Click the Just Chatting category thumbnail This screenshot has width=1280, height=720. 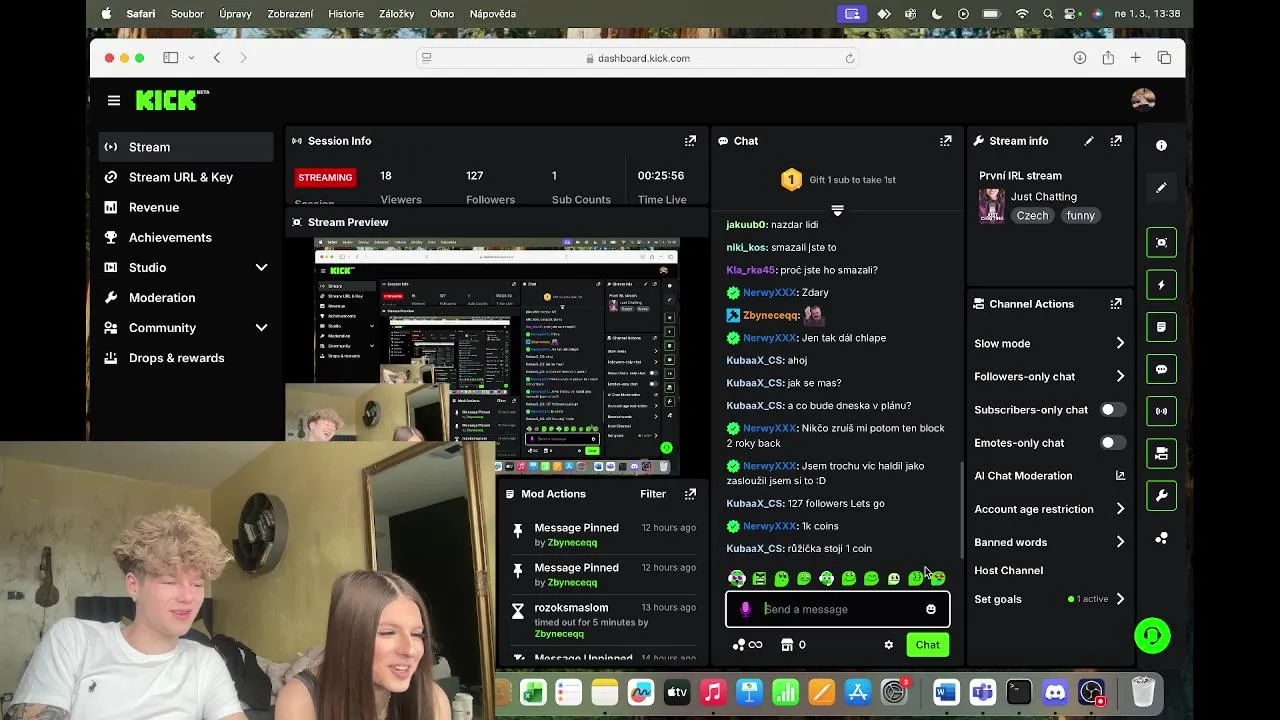tap(991, 205)
